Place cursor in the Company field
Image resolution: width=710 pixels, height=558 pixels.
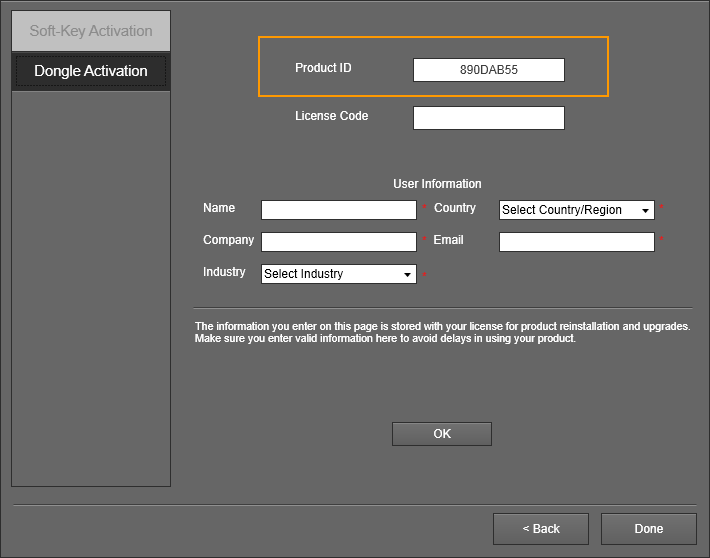pyautogui.click(x=338, y=242)
